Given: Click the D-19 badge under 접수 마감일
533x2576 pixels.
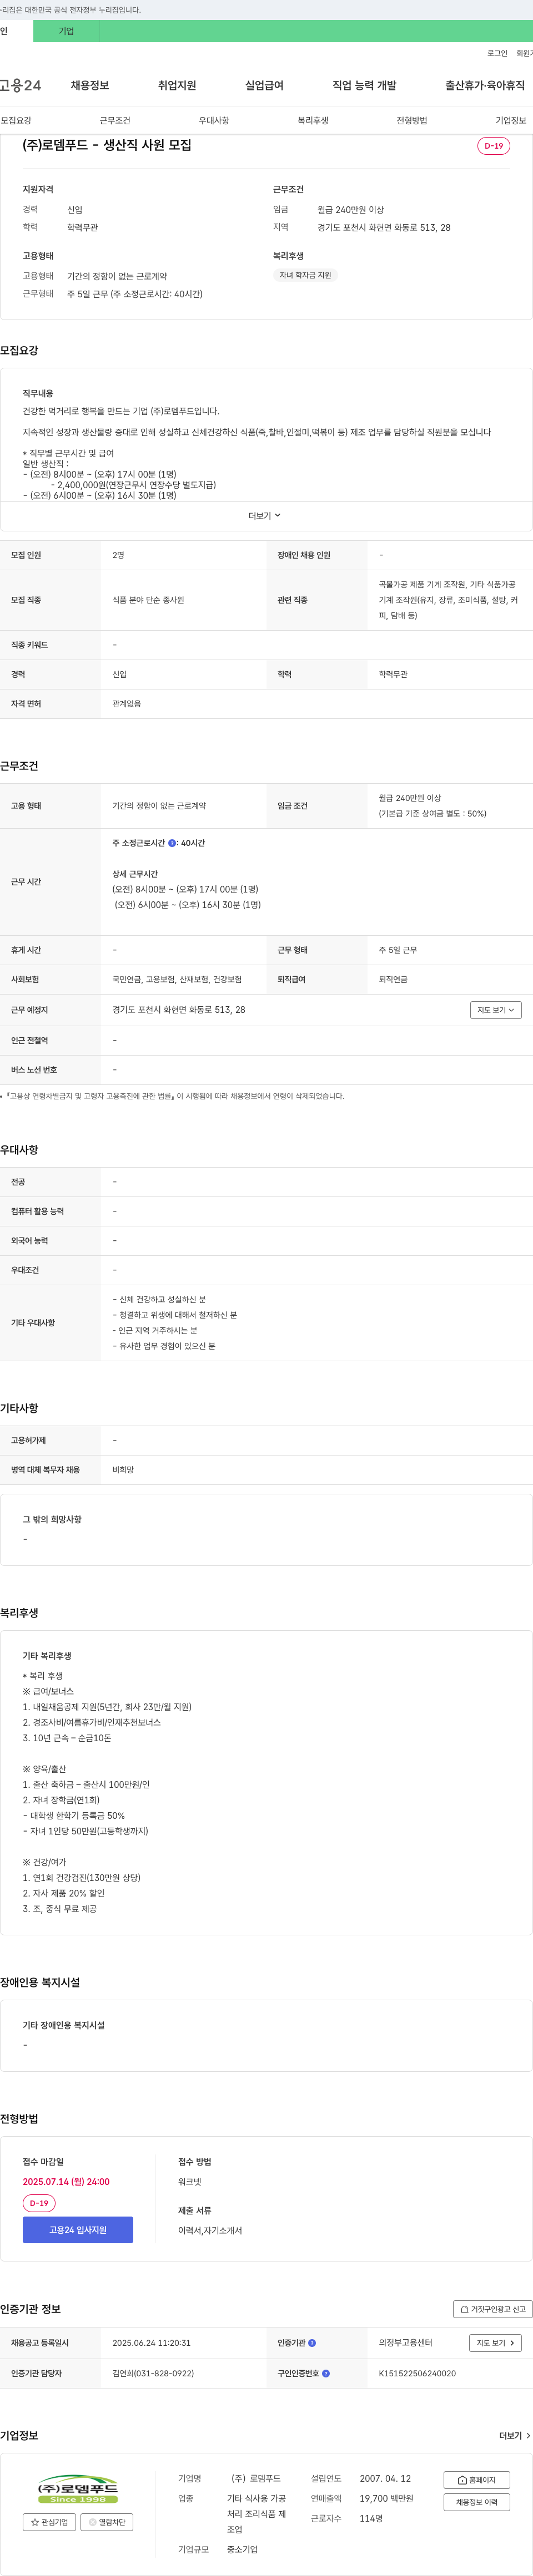Looking at the screenshot, I should click(x=39, y=2203).
